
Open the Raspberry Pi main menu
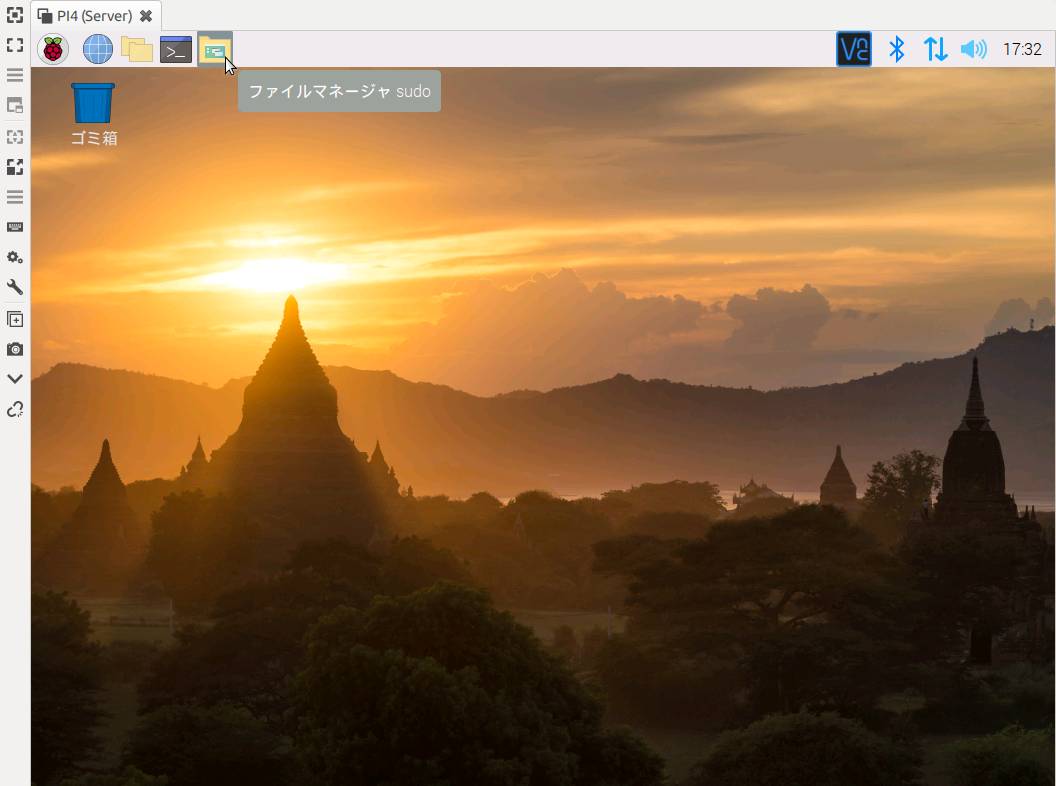click(x=53, y=49)
